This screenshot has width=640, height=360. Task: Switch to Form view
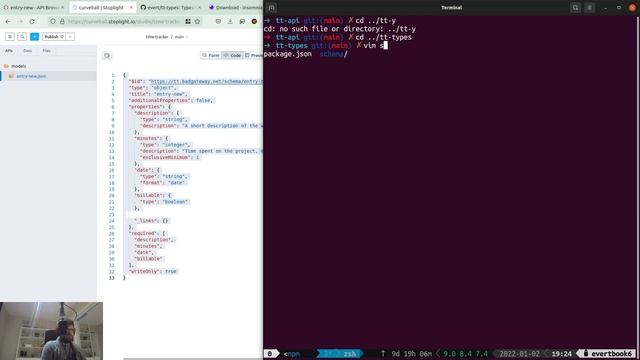(211, 55)
